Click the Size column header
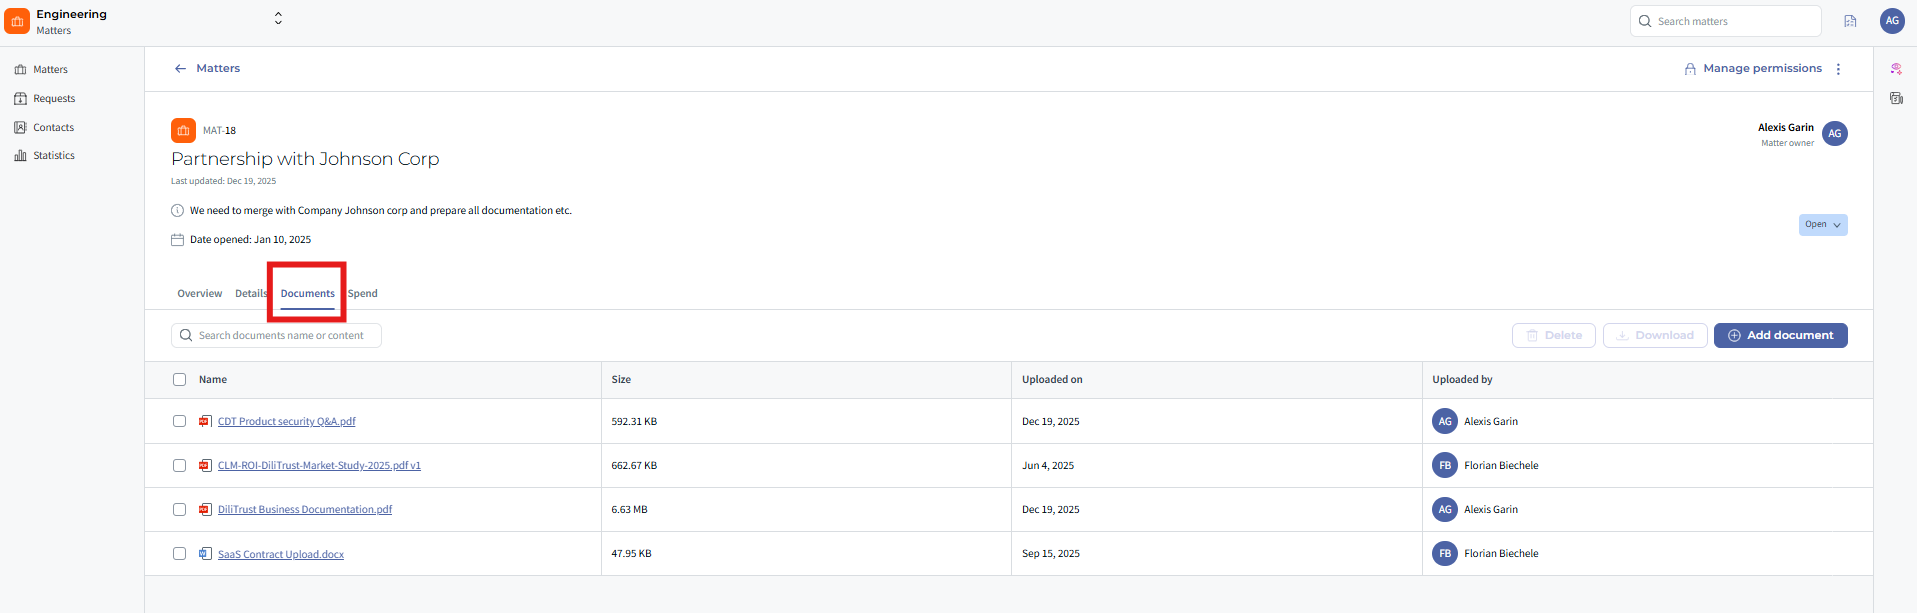The height and width of the screenshot is (613, 1917). click(x=621, y=380)
